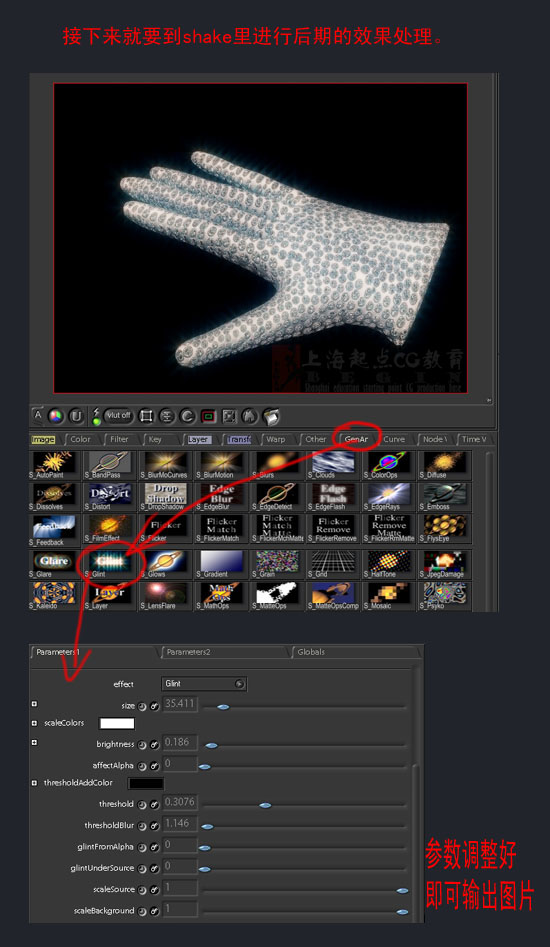Toggle autokey clock for affectAlpha

click(x=142, y=766)
